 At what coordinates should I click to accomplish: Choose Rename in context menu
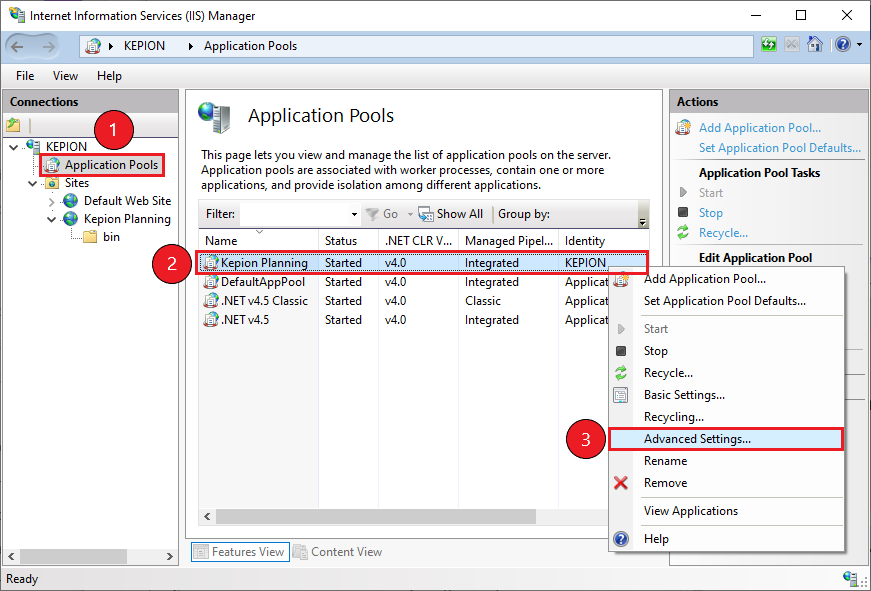[727, 461]
